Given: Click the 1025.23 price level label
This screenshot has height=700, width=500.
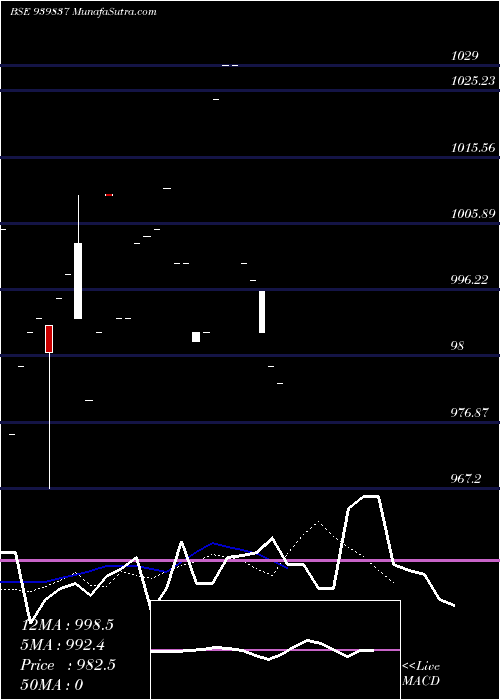Looking at the screenshot, I should [473, 81].
